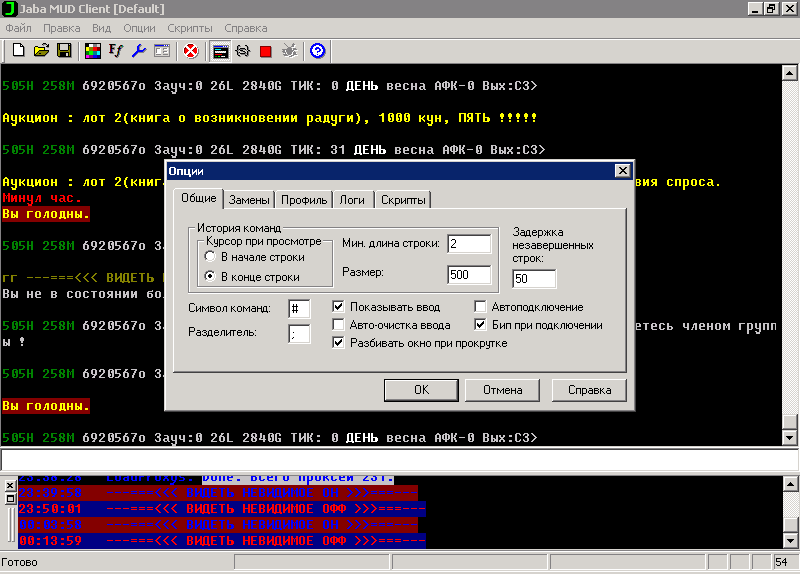The image size is (800, 574).
Task: Click the open folder toolbar icon
Action: pos(41,50)
